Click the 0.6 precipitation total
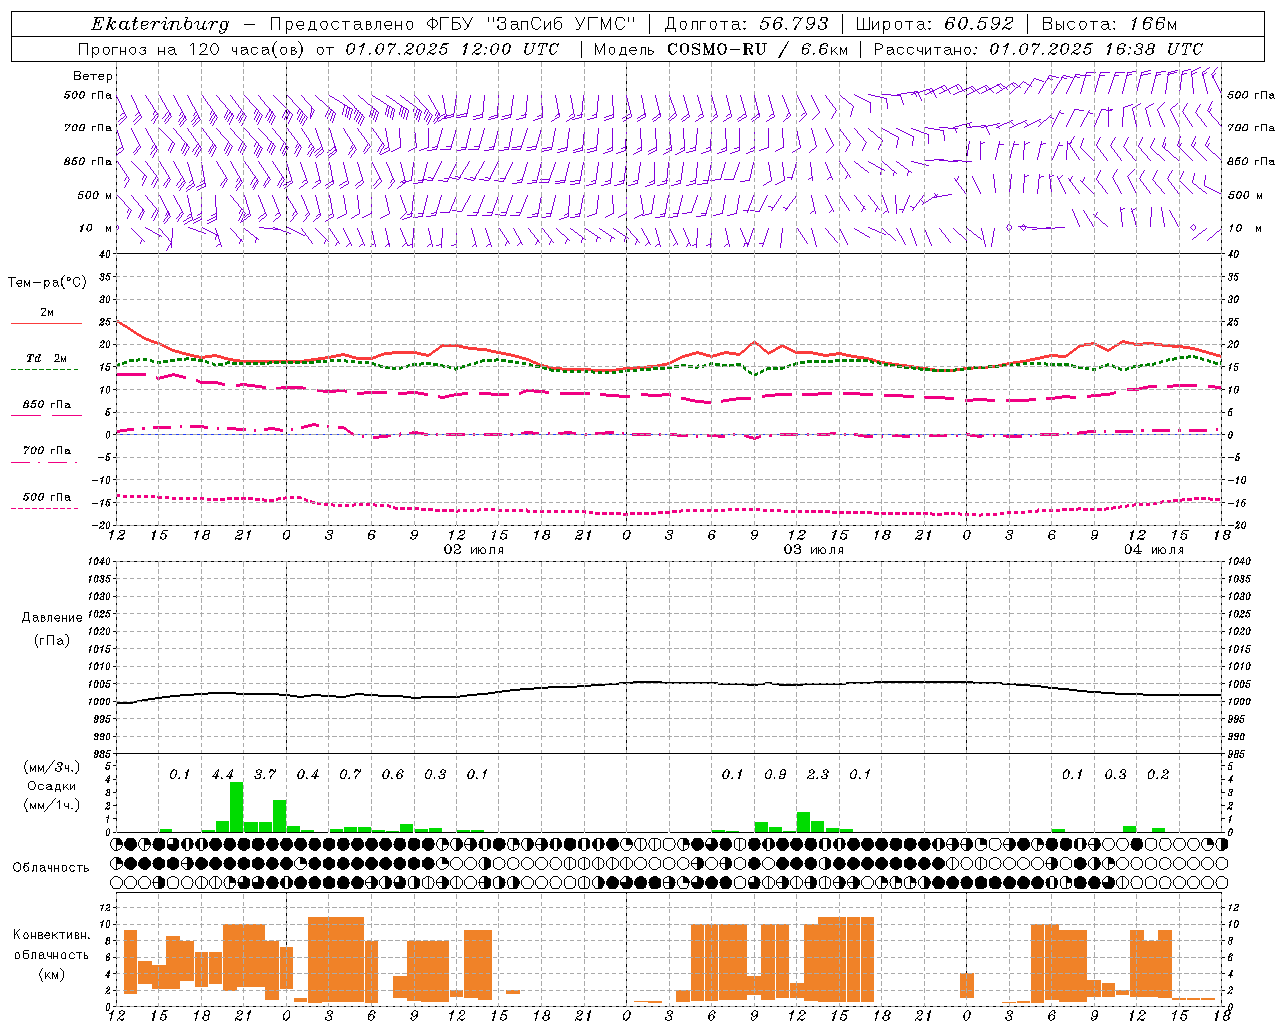This screenshot has width=1280, height=1024. pyautogui.click(x=393, y=775)
